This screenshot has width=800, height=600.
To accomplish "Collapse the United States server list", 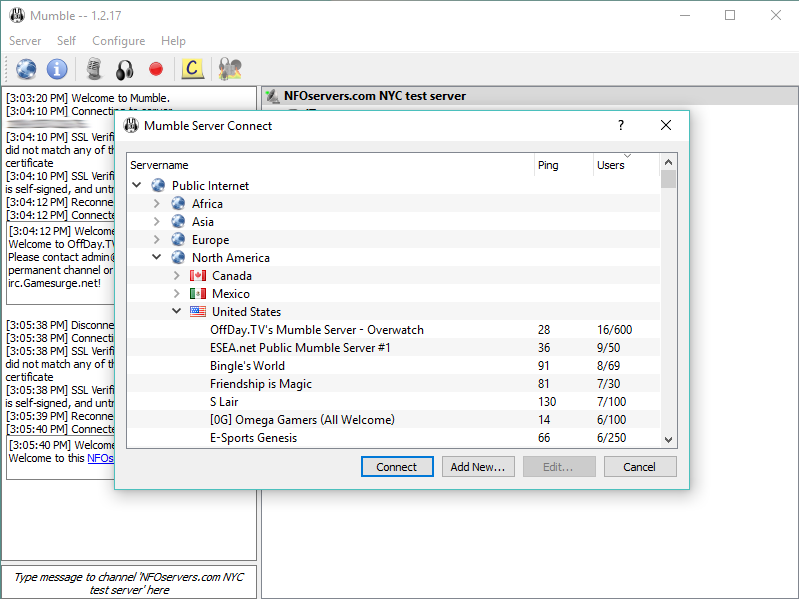I will [177, 311].
